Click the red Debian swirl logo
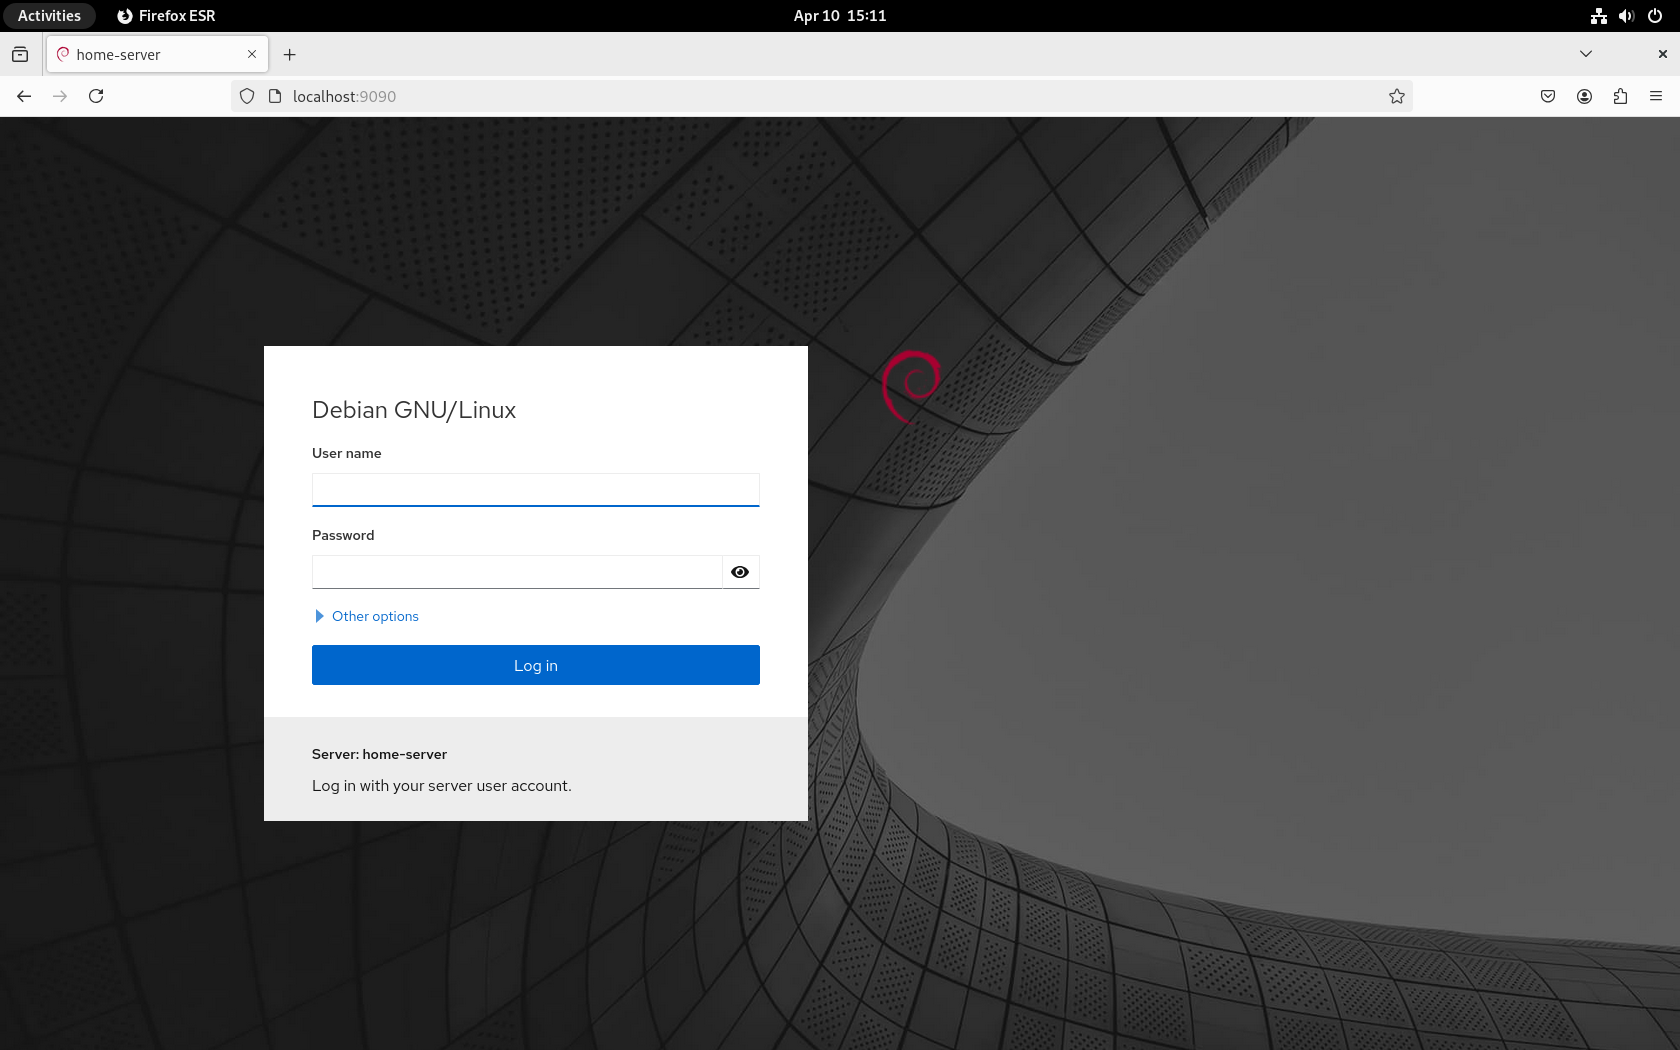This screenshot has width=1680, height=1050. coord(911,386)
